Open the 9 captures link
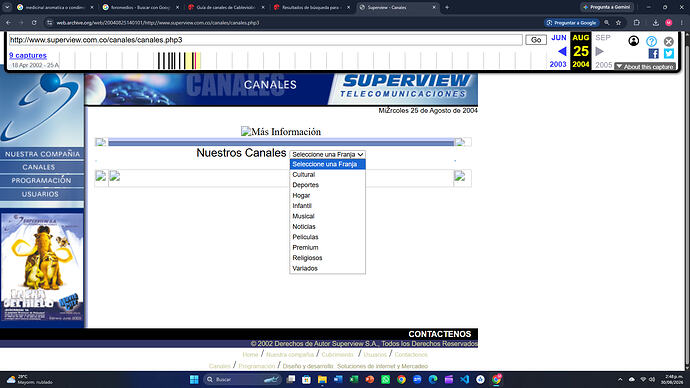The width and height of the screenshot is (690, 388). (x=28, y=55)
